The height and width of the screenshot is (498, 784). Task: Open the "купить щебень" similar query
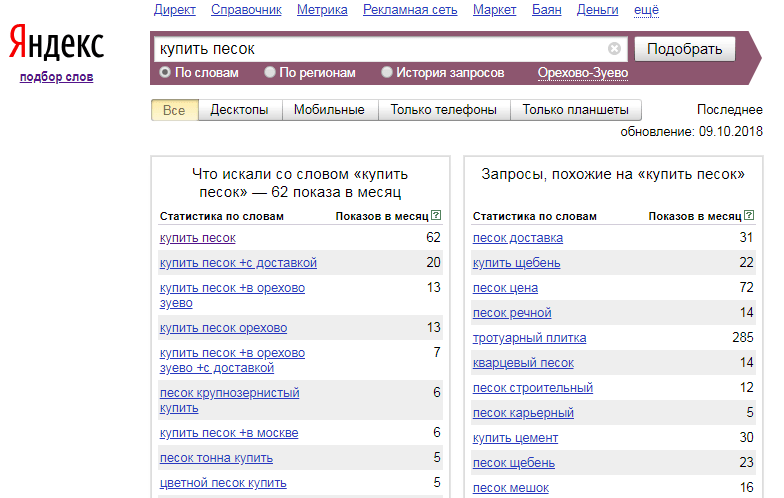click(516, 263)
